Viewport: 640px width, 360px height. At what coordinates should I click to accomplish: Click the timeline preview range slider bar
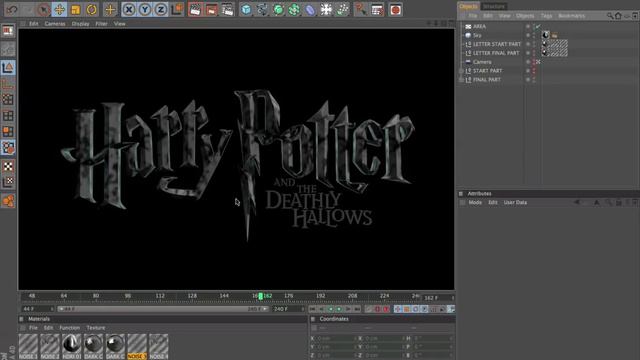162,309
